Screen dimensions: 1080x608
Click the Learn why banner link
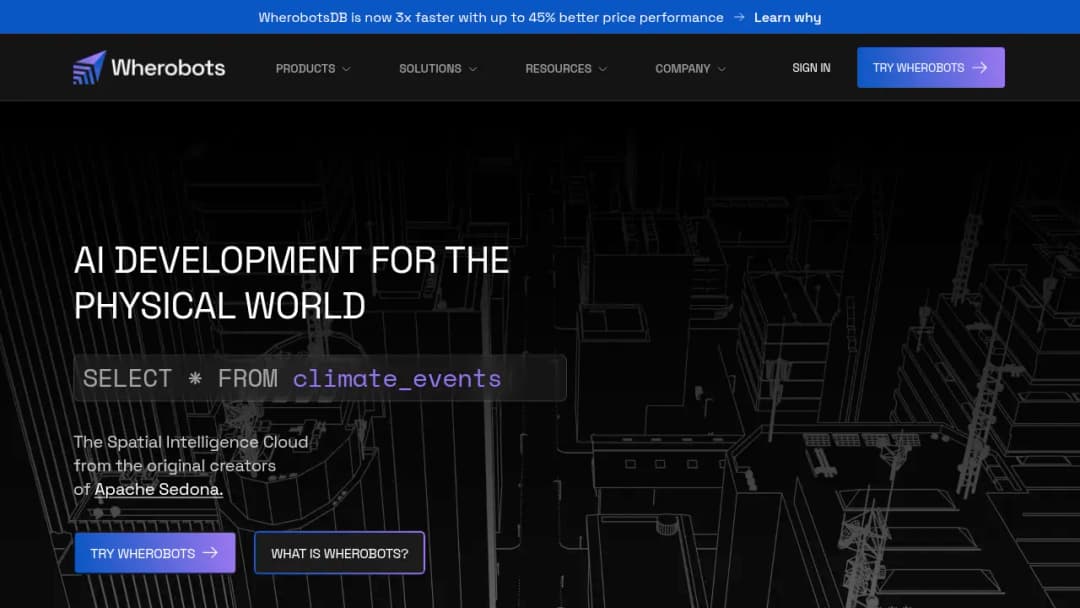click(787, 17)
